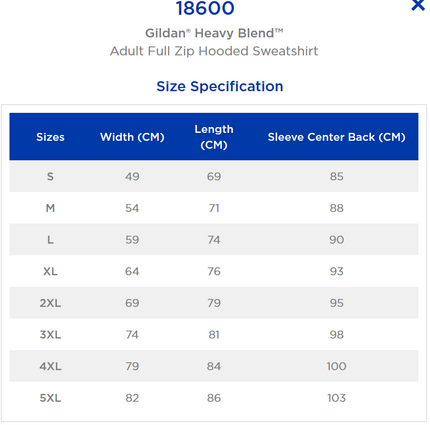Image resolution: width=430 pixels, height=425 pixels.
Task: Select the 5XL size row label
Action: click(x=50, y=398)
